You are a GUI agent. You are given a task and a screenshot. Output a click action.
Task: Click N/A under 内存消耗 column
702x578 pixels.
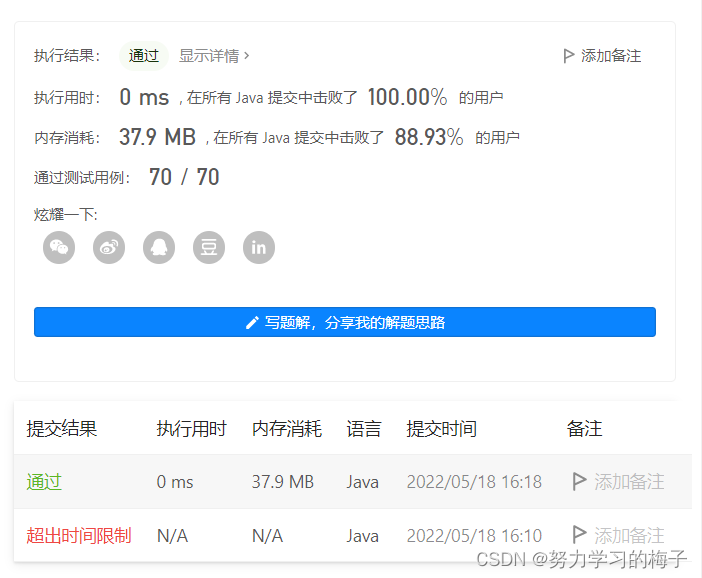pyautogui.click(x=267, y=535)
